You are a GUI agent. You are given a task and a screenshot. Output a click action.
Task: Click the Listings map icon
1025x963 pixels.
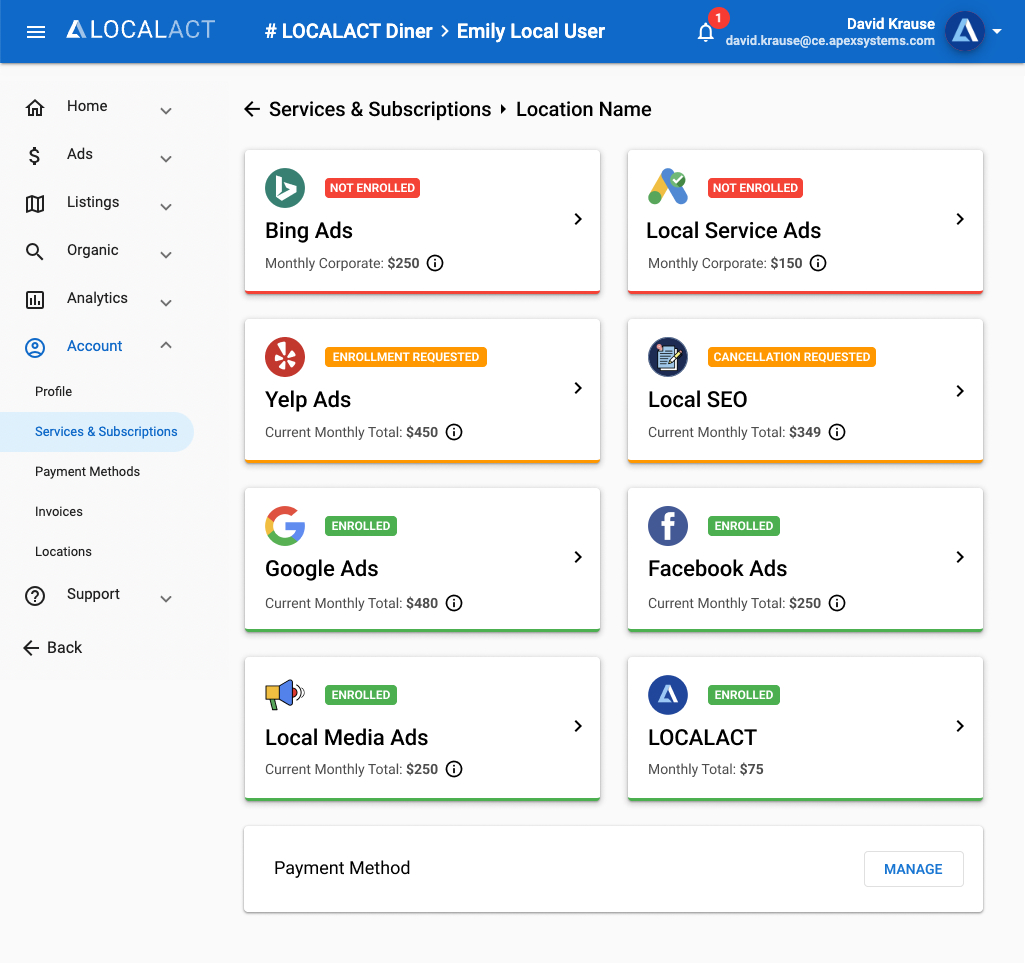pyautogui.click(x=35, y=204)
